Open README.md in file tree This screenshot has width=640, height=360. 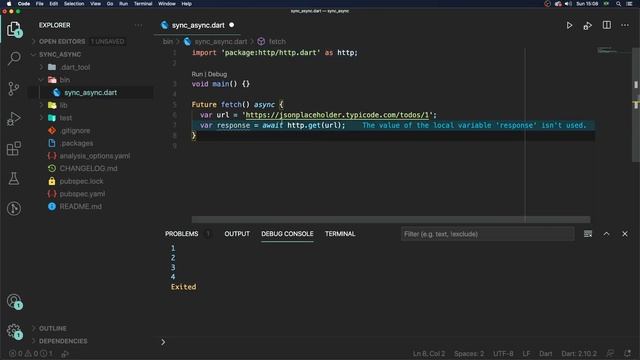coord(80,207)
